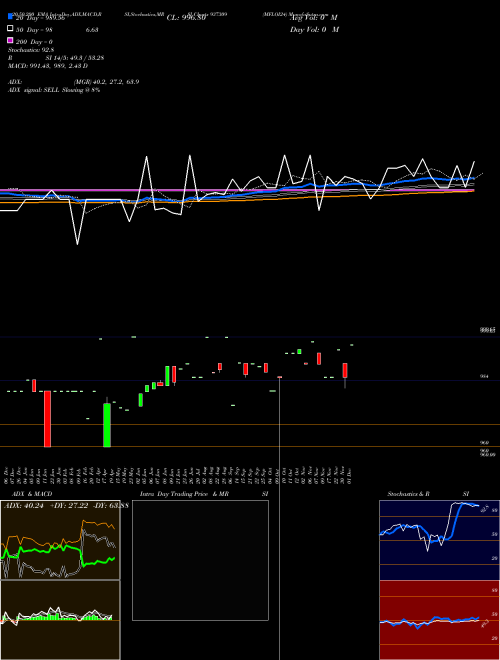Click the '200 Day = 0' legend label

point(34,41)
